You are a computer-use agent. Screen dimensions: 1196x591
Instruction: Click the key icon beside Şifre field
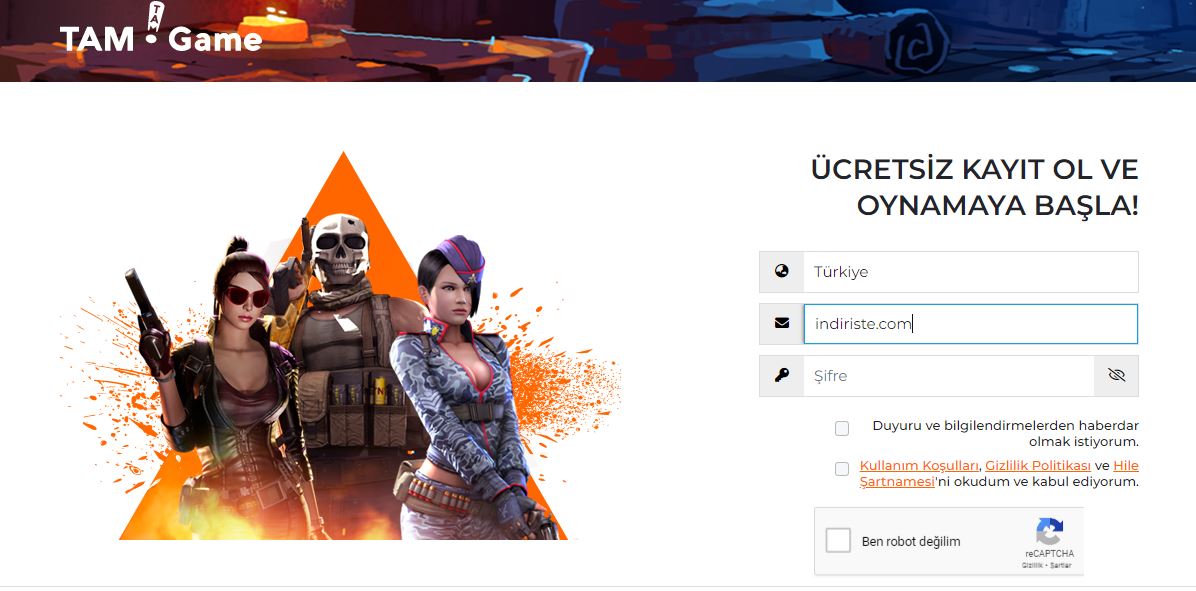781,375
